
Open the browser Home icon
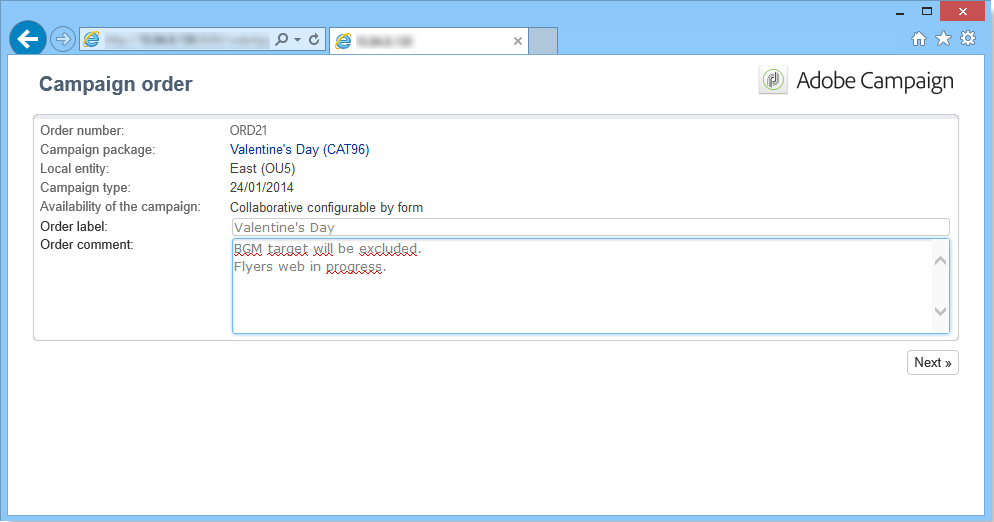pyautogui.click(x=919, y=39)
